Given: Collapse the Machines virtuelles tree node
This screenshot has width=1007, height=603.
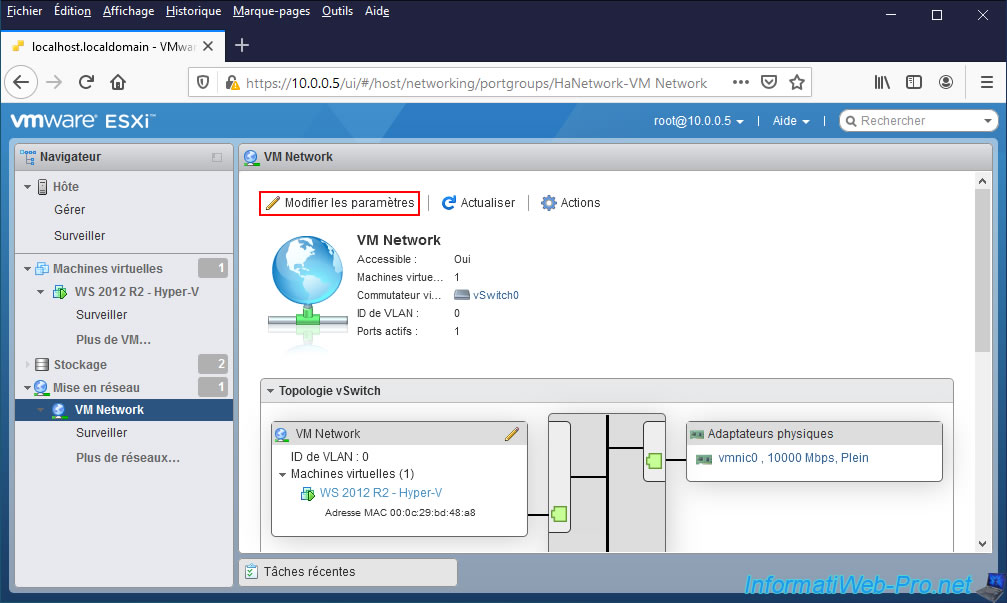Looking at the screenshot, I should coord(28,269).
